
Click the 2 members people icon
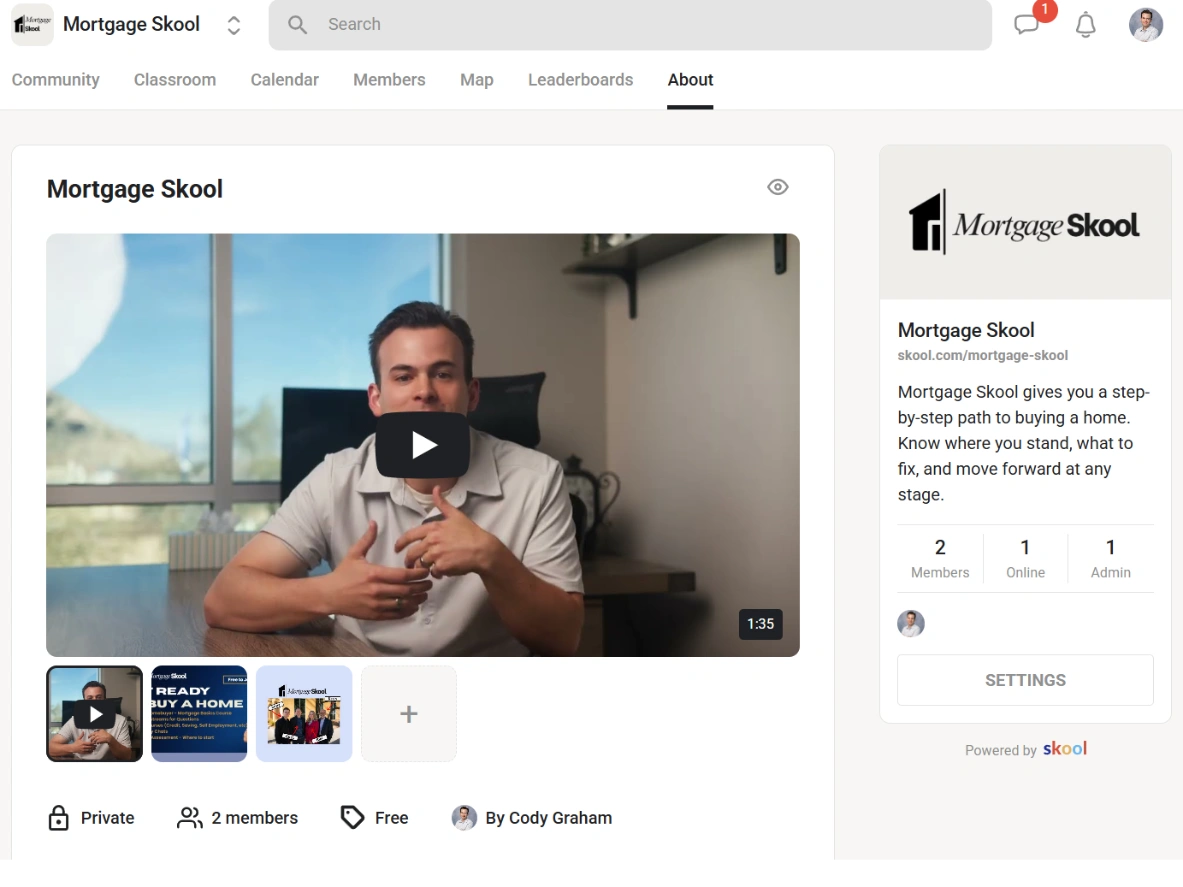pyautogui.click(x=189, y=818)
